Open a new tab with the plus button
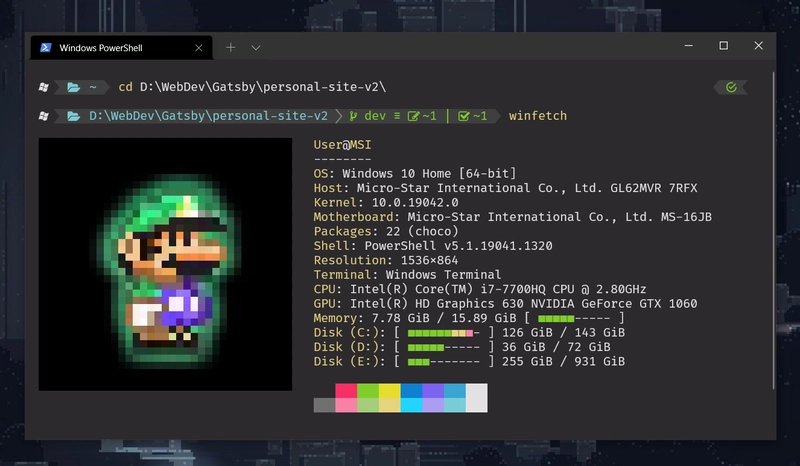 231,47
